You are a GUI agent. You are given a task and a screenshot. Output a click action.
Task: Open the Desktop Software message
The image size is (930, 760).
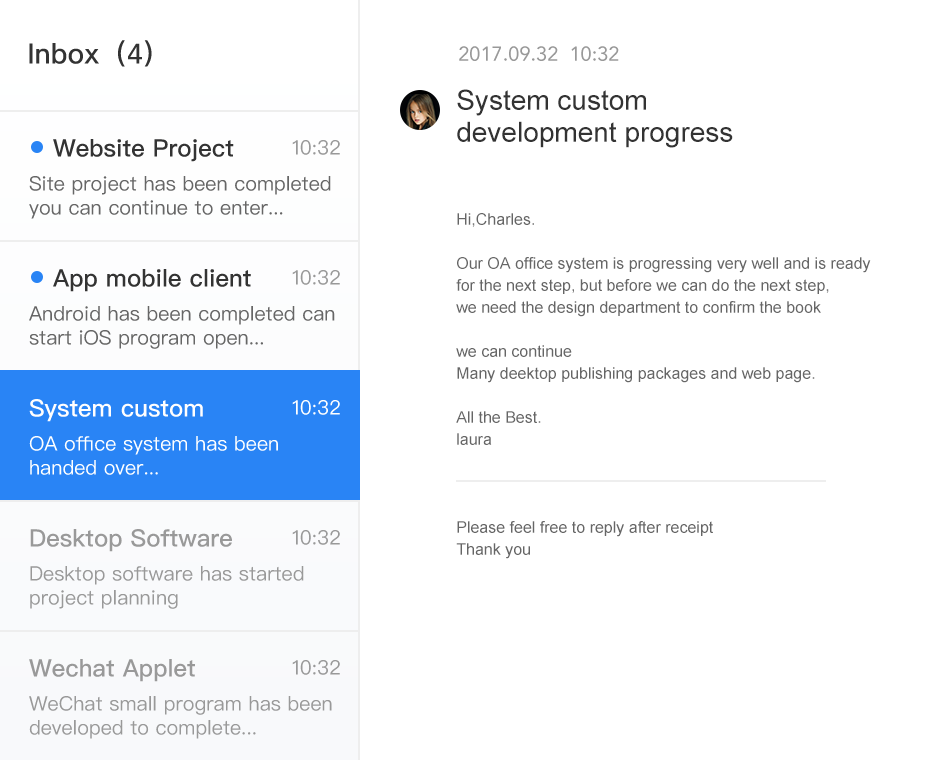tap(130, 539)
